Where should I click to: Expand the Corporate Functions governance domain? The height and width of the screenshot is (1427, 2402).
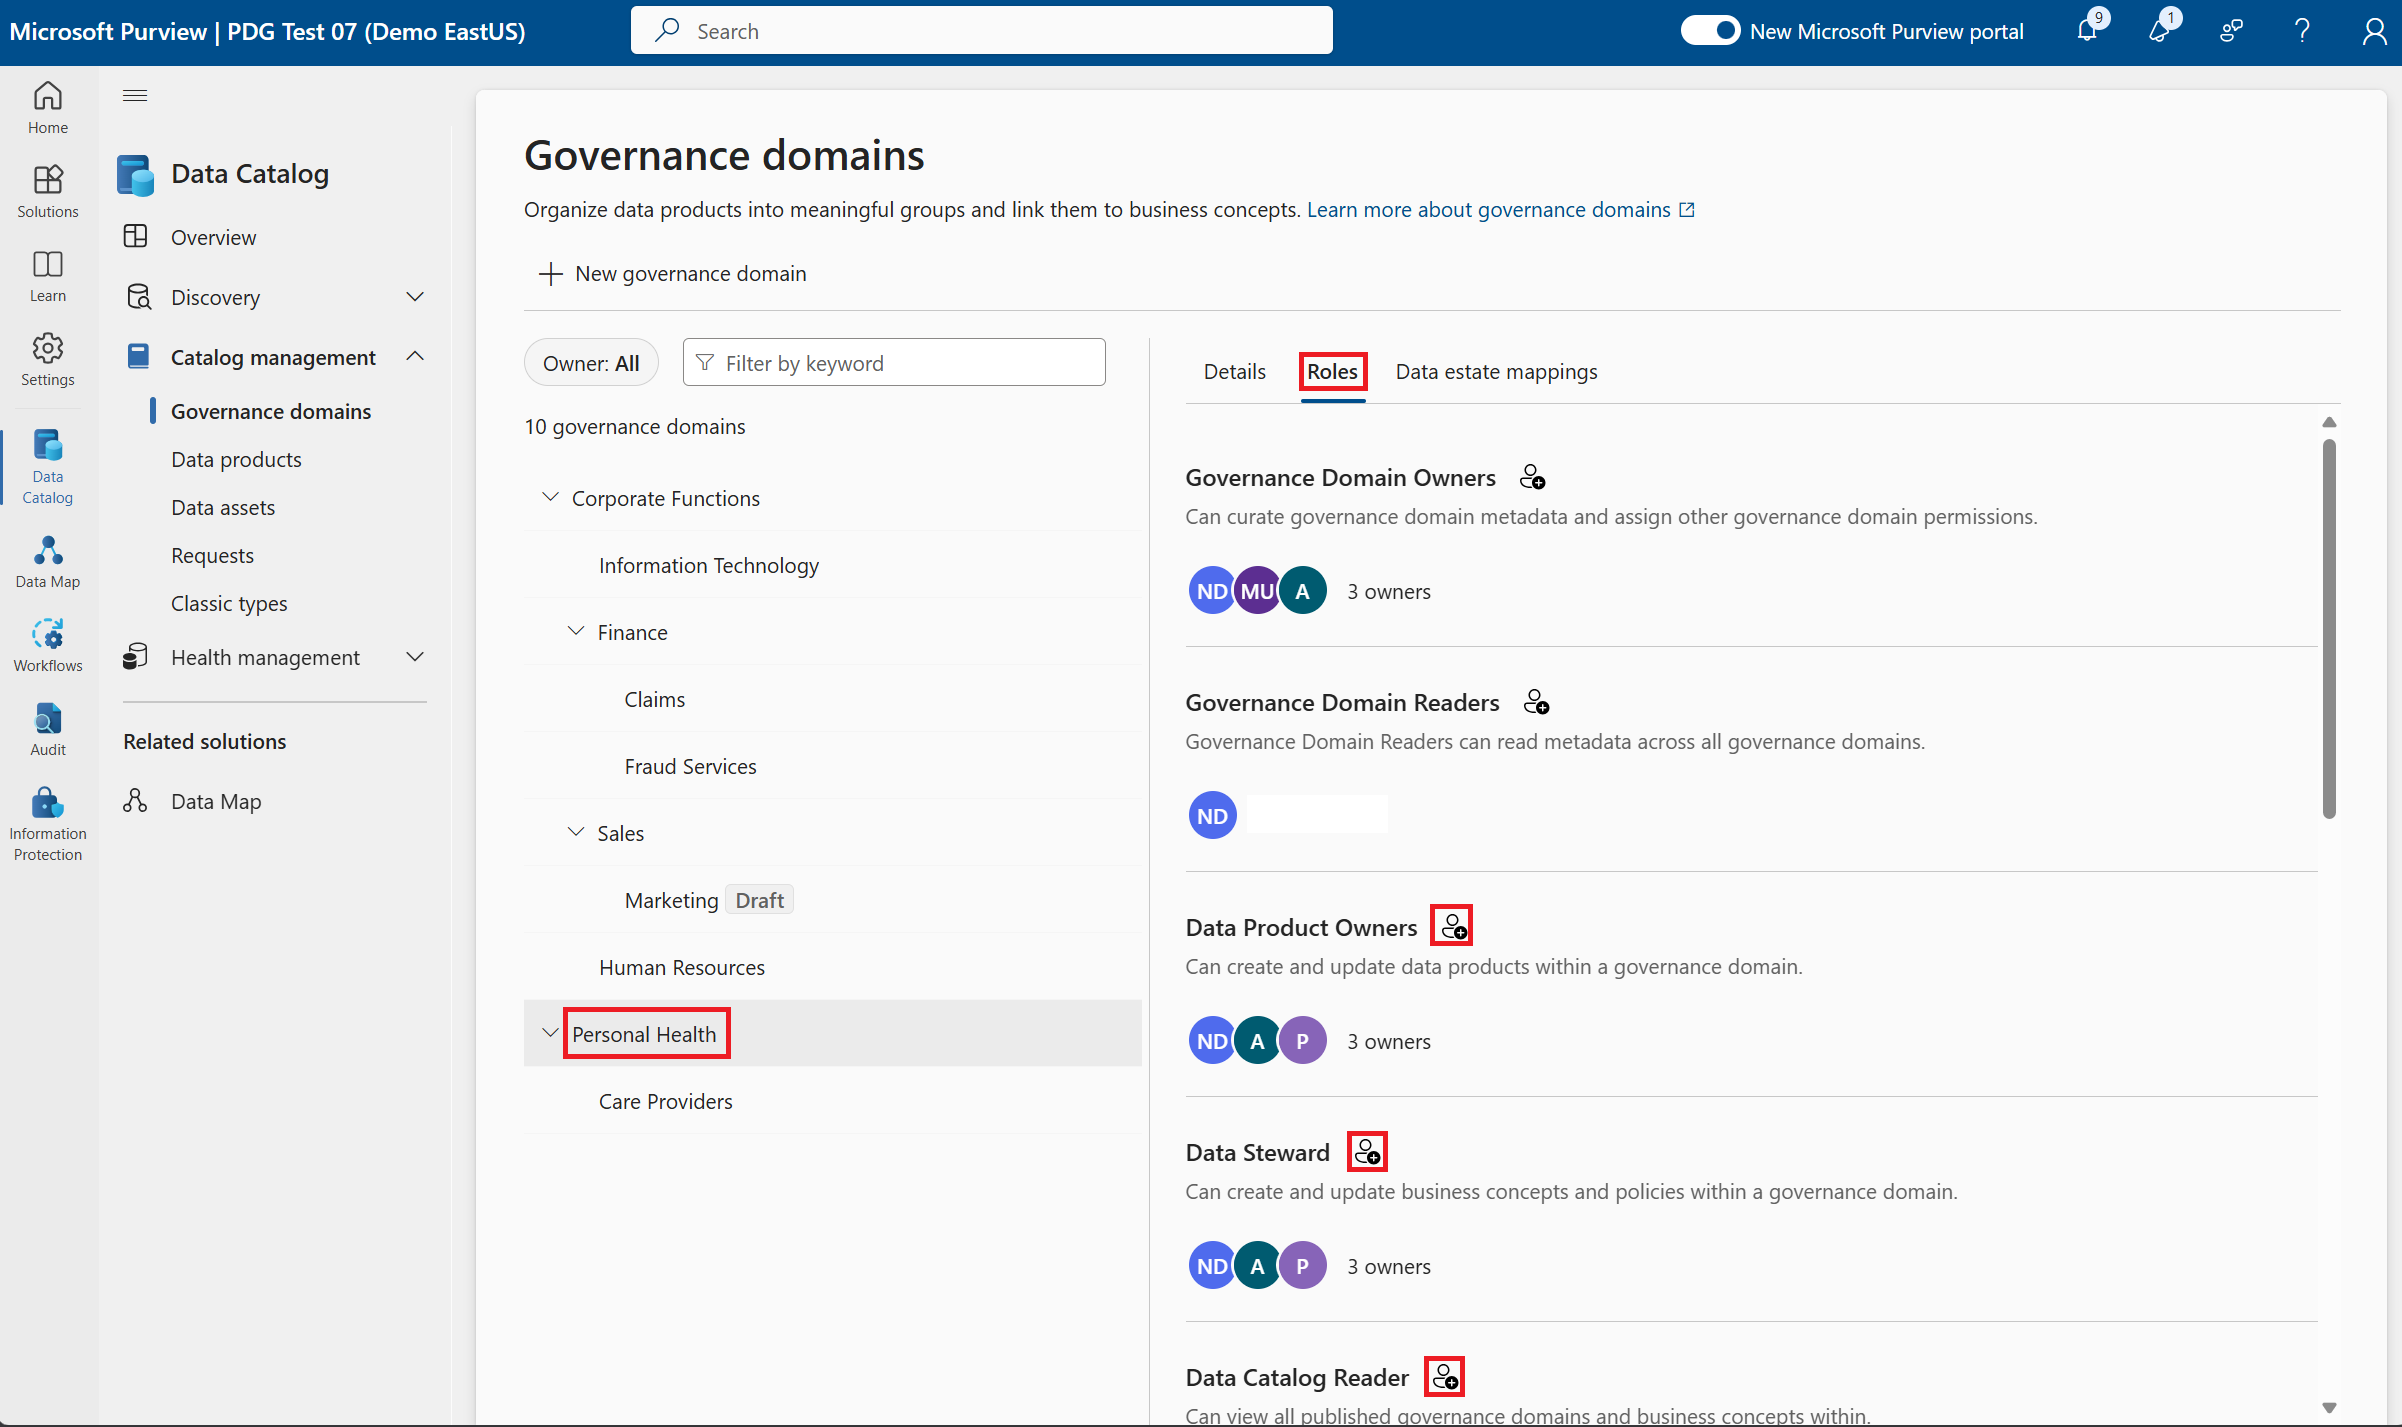[550, 498]
